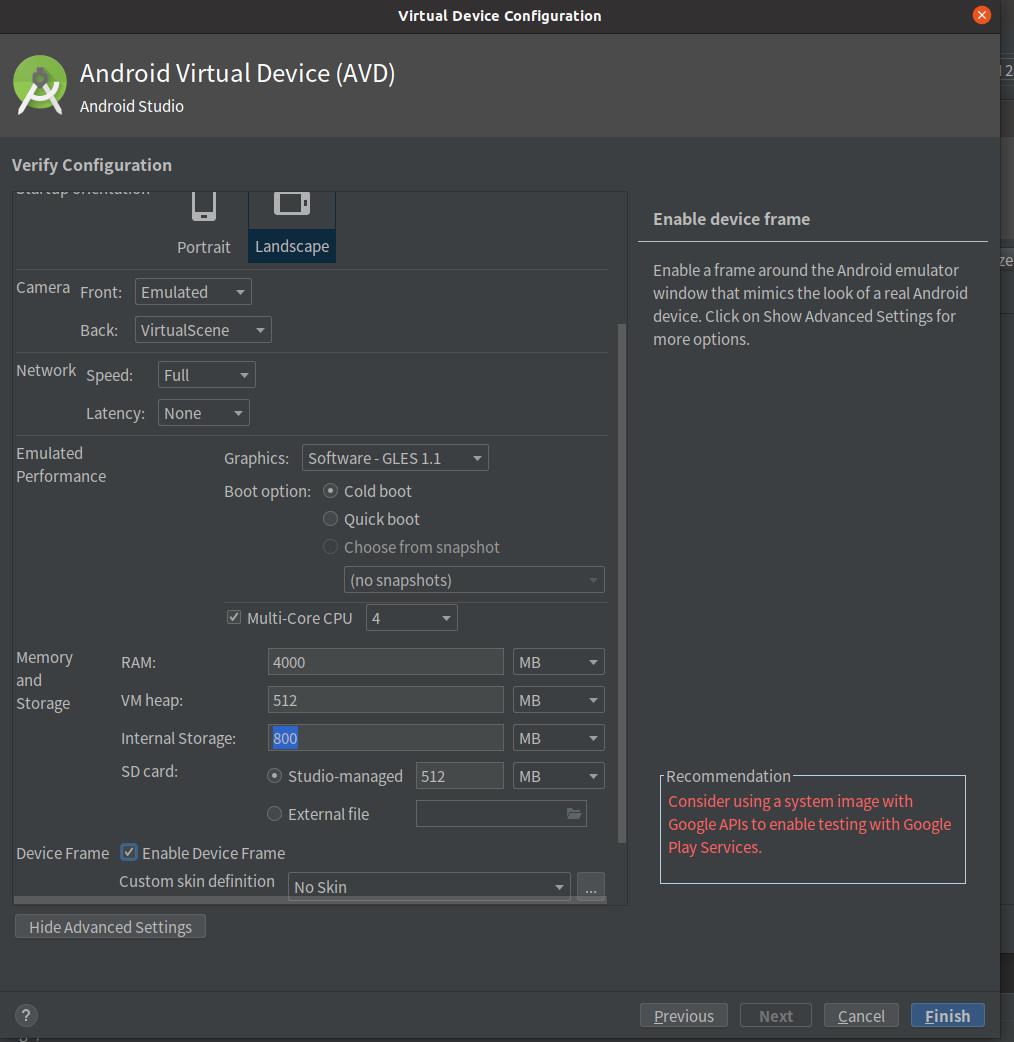1014x1042 pixels.
Task: Enable the Quick boot option
Action: [330, 519]
